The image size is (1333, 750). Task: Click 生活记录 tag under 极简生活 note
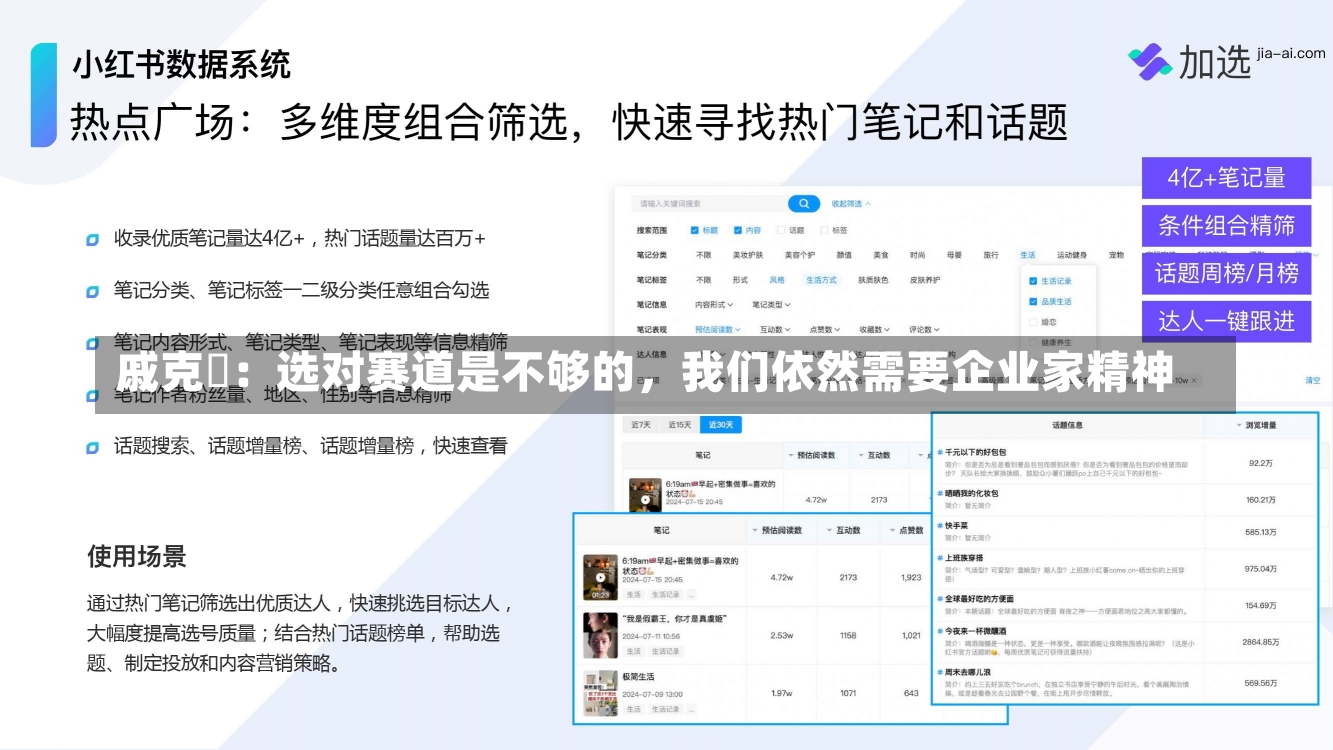click(665, 709)
